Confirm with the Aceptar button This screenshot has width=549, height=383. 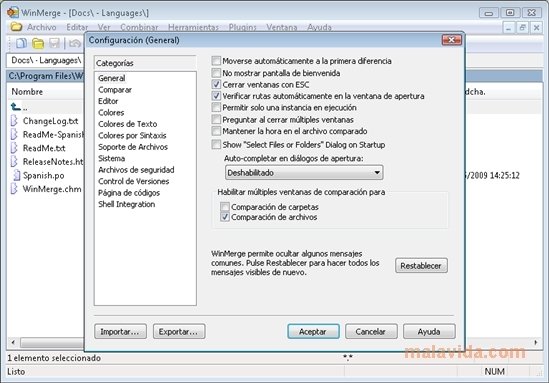coord(313,331)
